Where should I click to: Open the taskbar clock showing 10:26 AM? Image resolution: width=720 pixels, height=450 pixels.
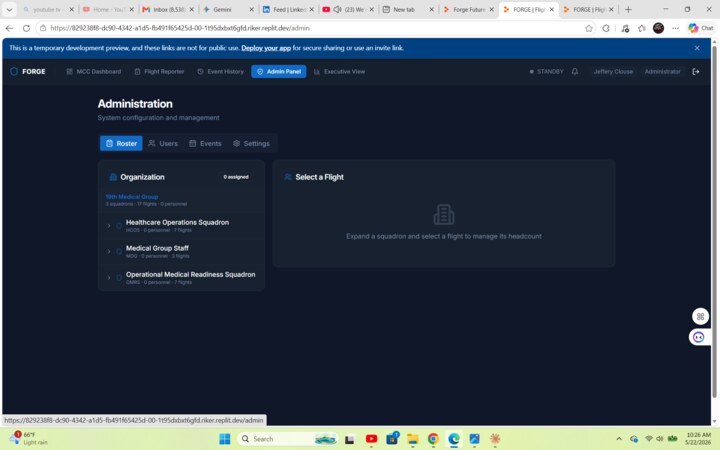(x=698, y=439)
